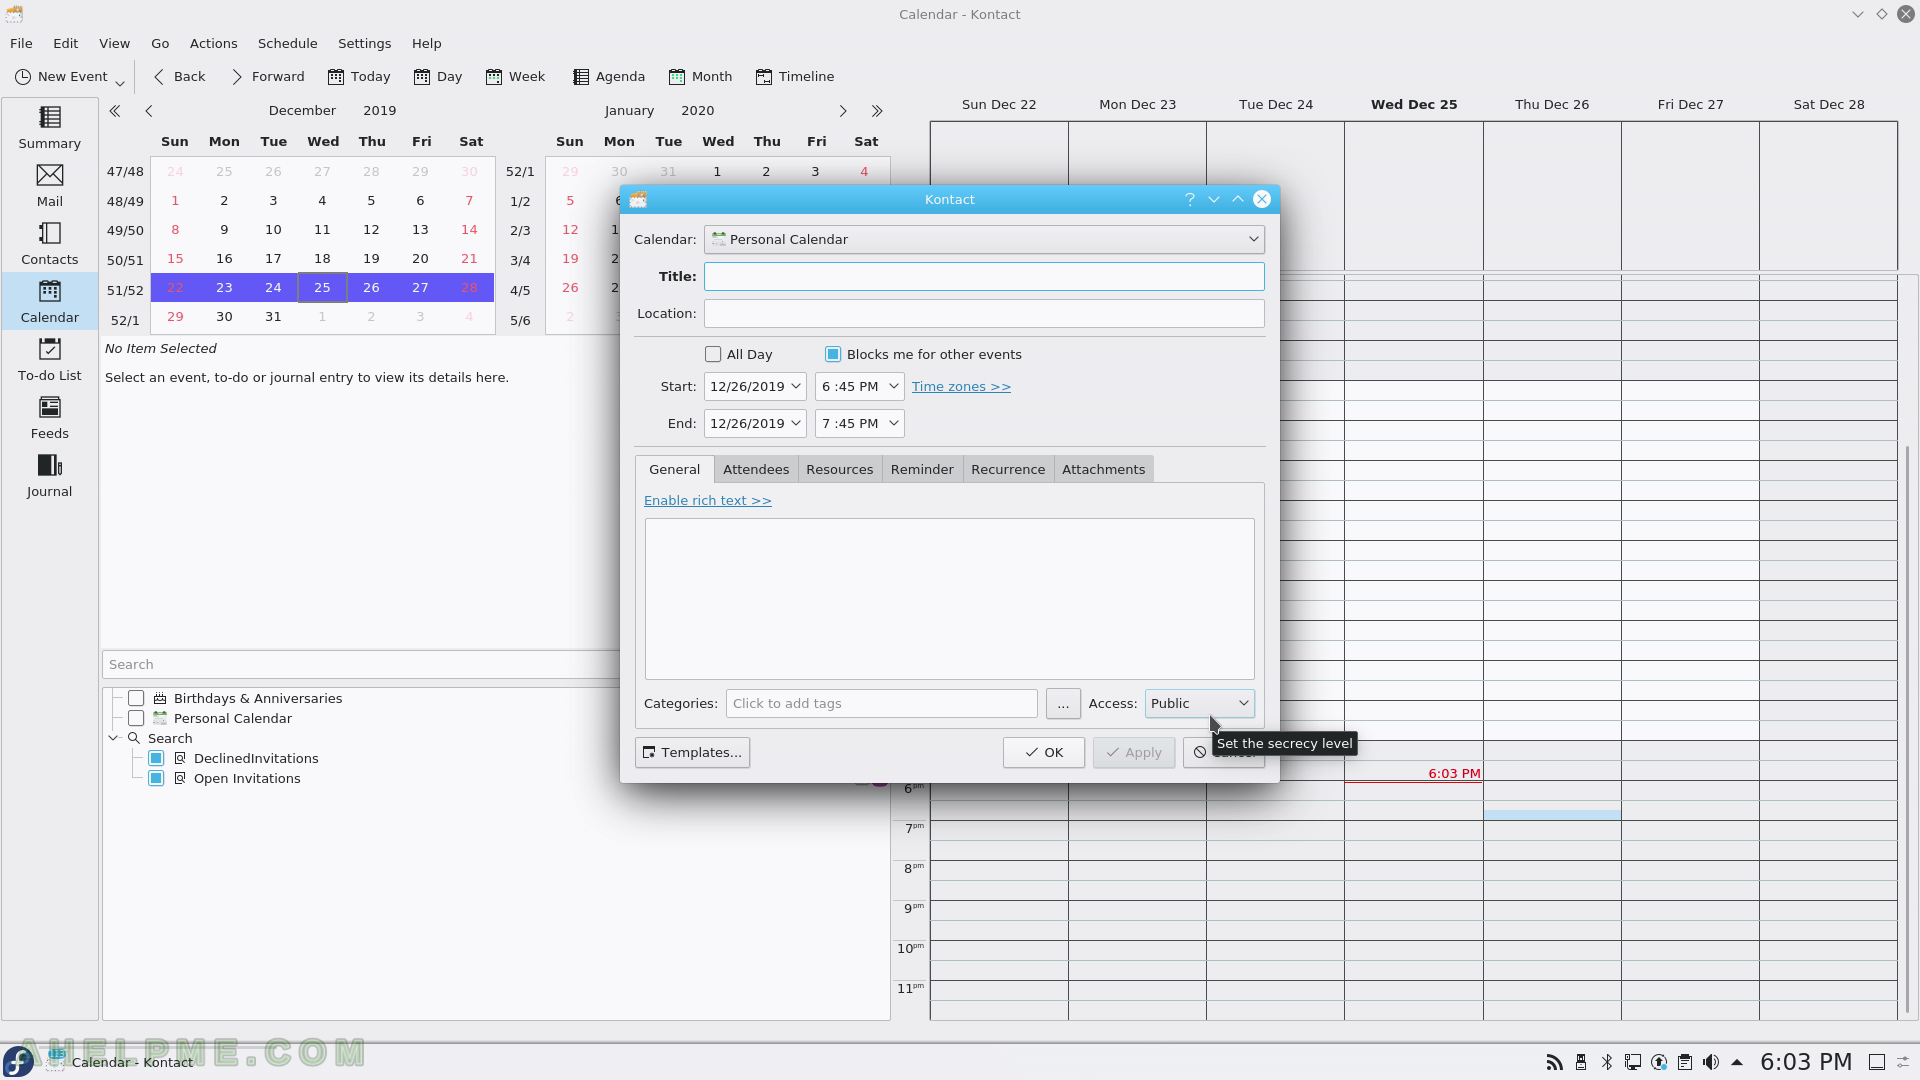This screenshot has height=1080, width=1920.
Task: Switch to Week view
Action: pos(515,76)
